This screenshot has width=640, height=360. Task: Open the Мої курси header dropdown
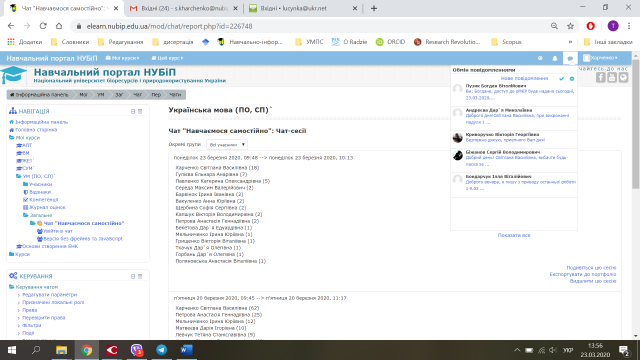(122, 58)
